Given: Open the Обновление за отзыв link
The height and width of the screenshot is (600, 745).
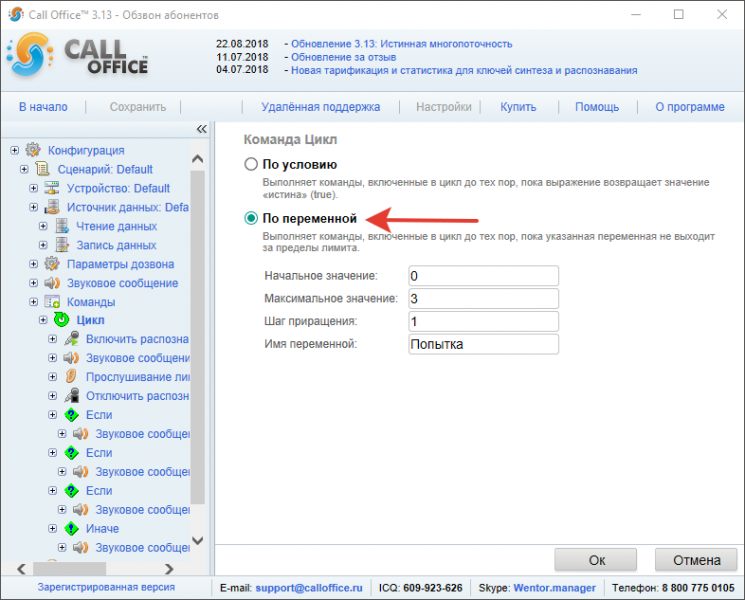Looking at the screenshot, I should 344,57.
